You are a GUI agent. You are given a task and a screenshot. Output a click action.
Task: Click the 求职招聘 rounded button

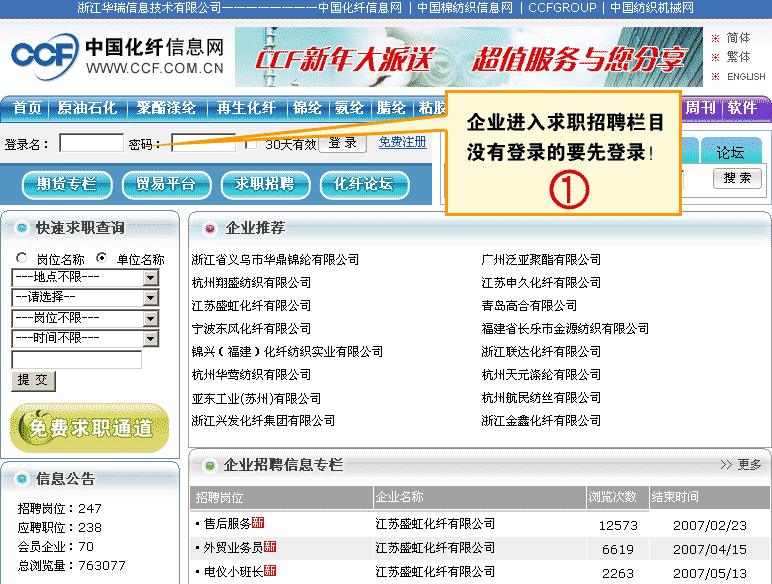click(264, 184)
